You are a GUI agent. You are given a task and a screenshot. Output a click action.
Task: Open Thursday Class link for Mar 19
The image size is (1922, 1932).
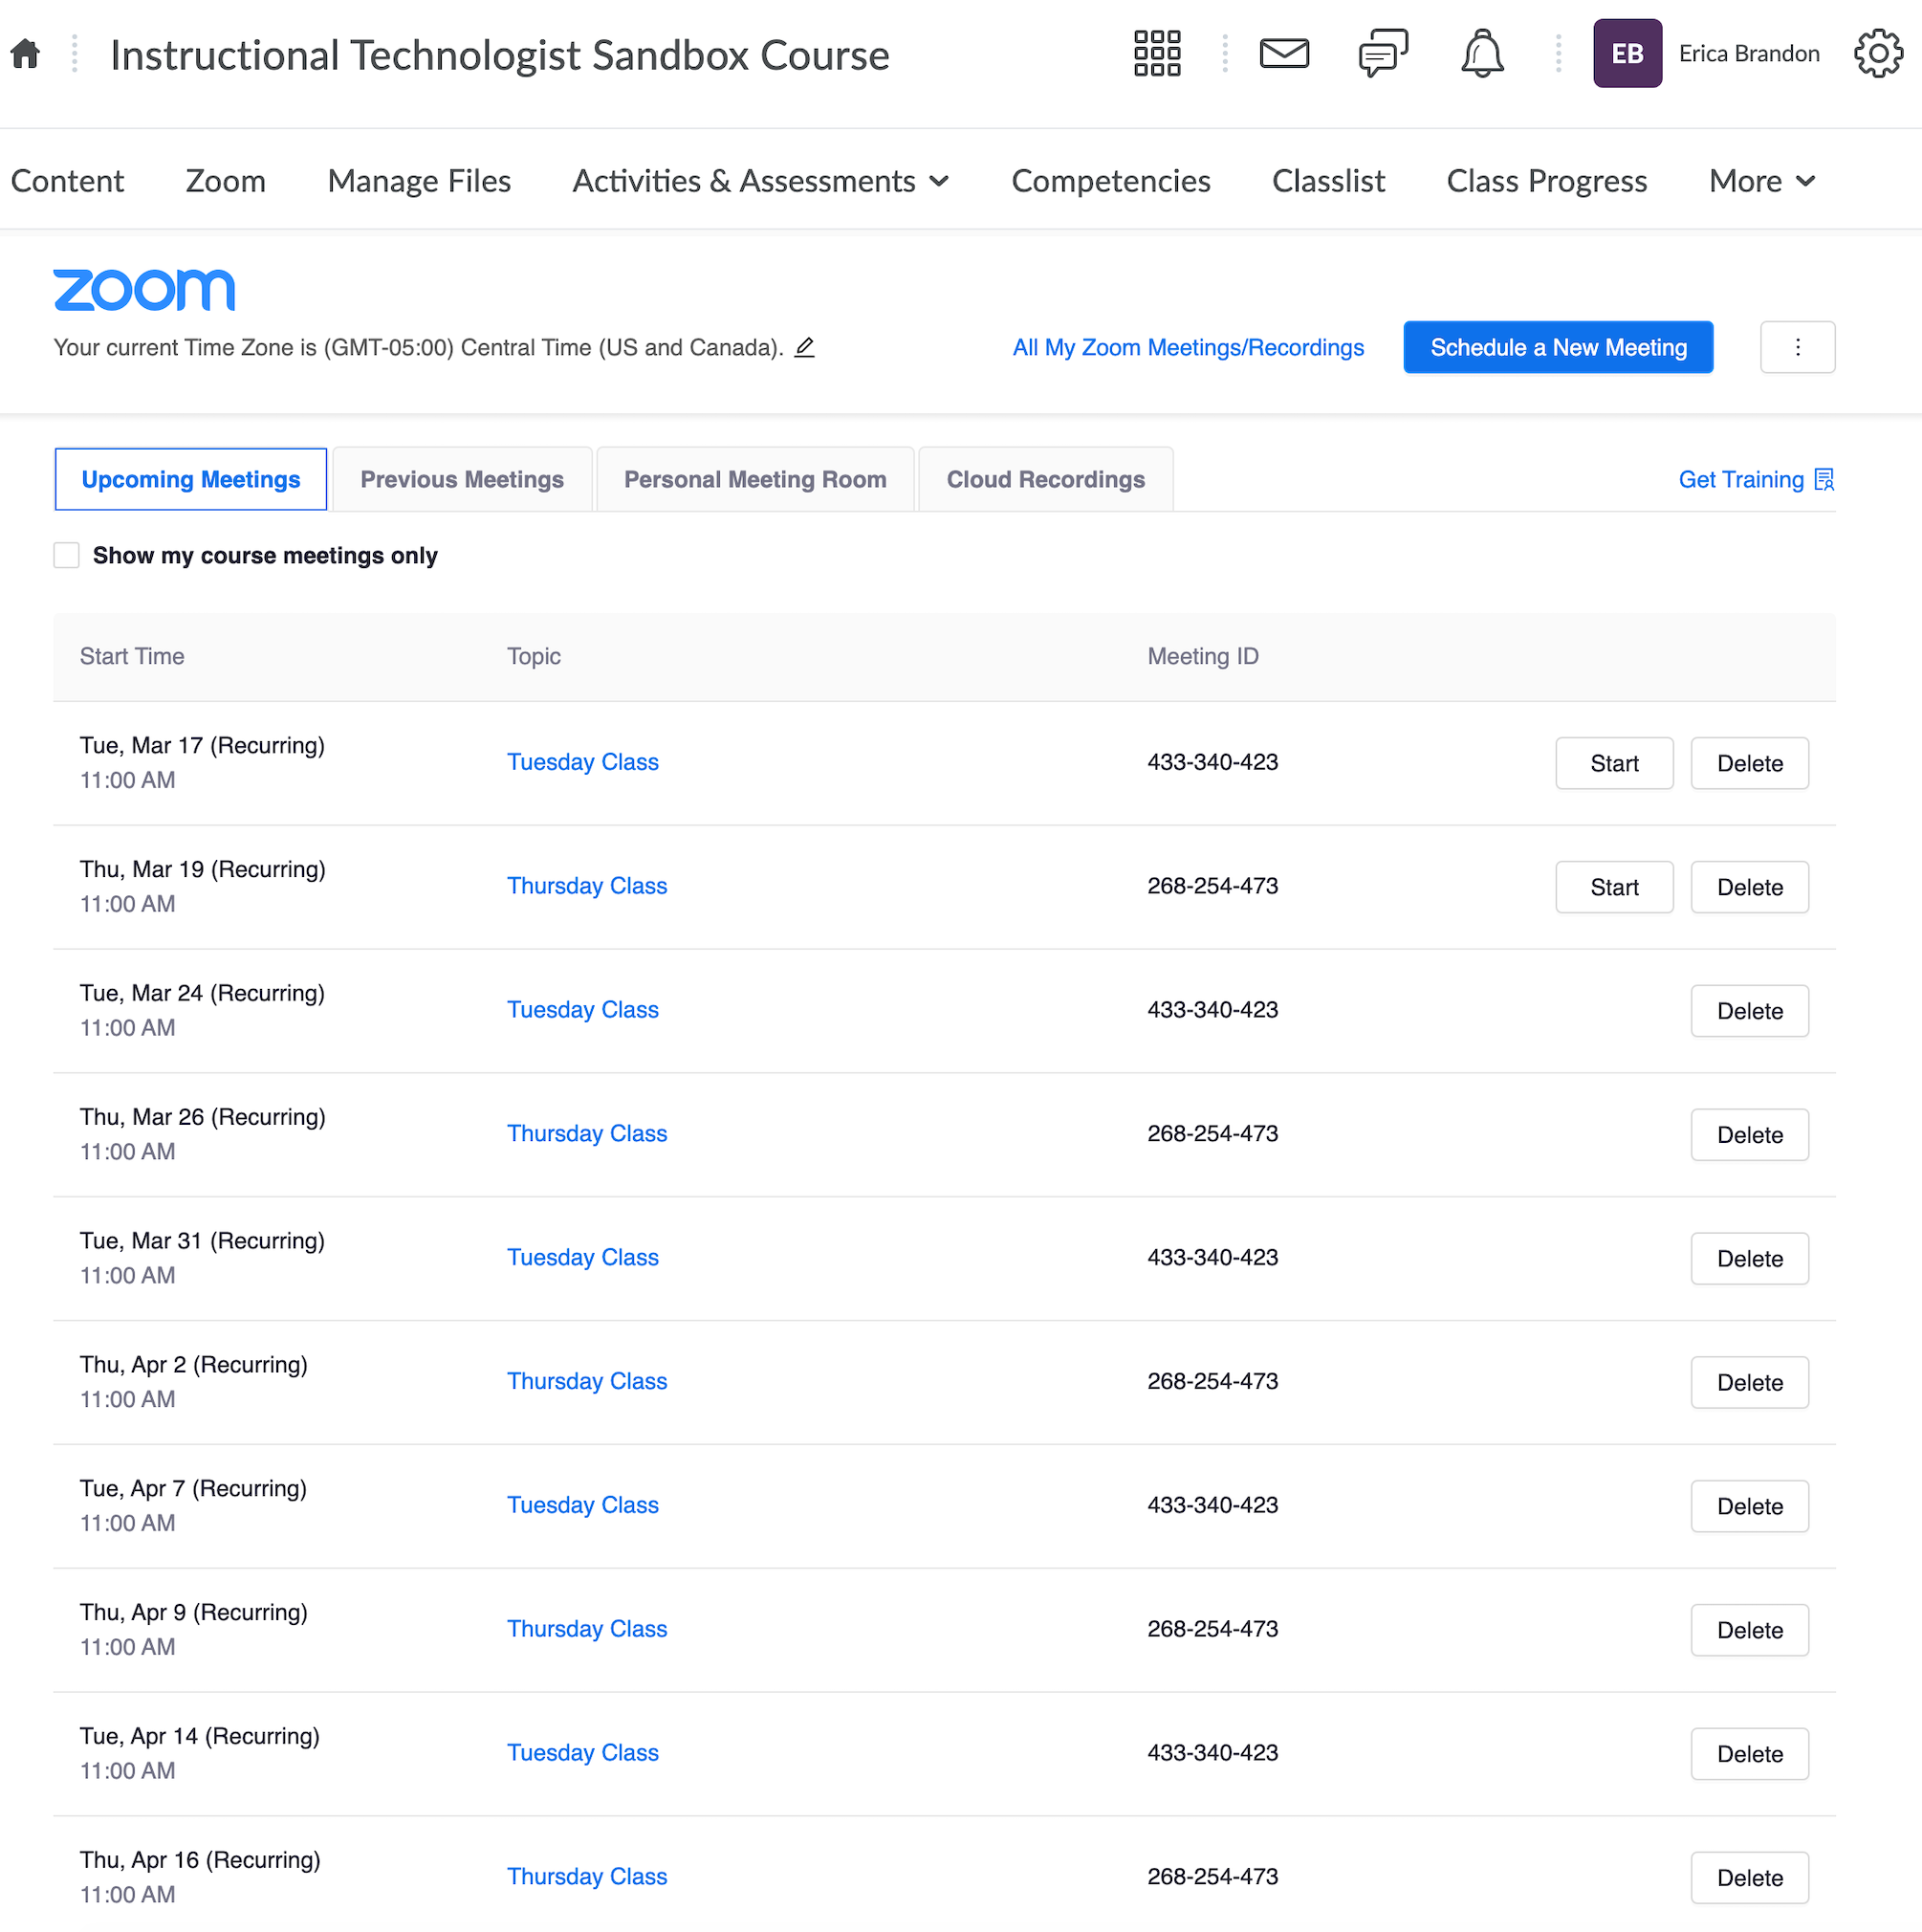pyautogui.click(x=587, y=886)
